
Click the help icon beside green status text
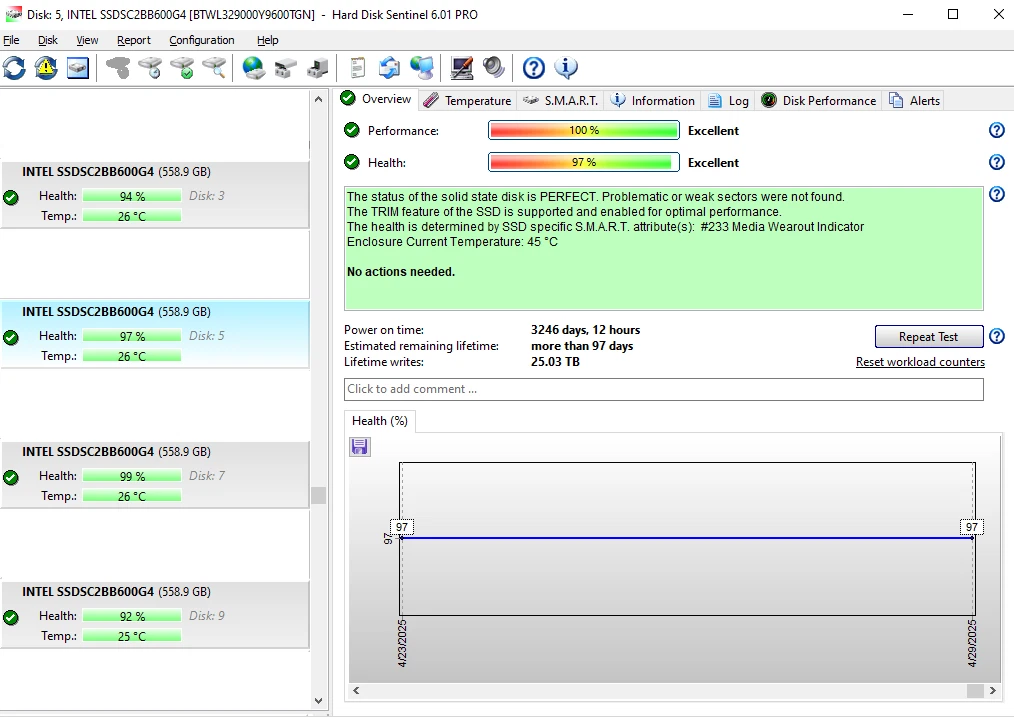point(997,194)
